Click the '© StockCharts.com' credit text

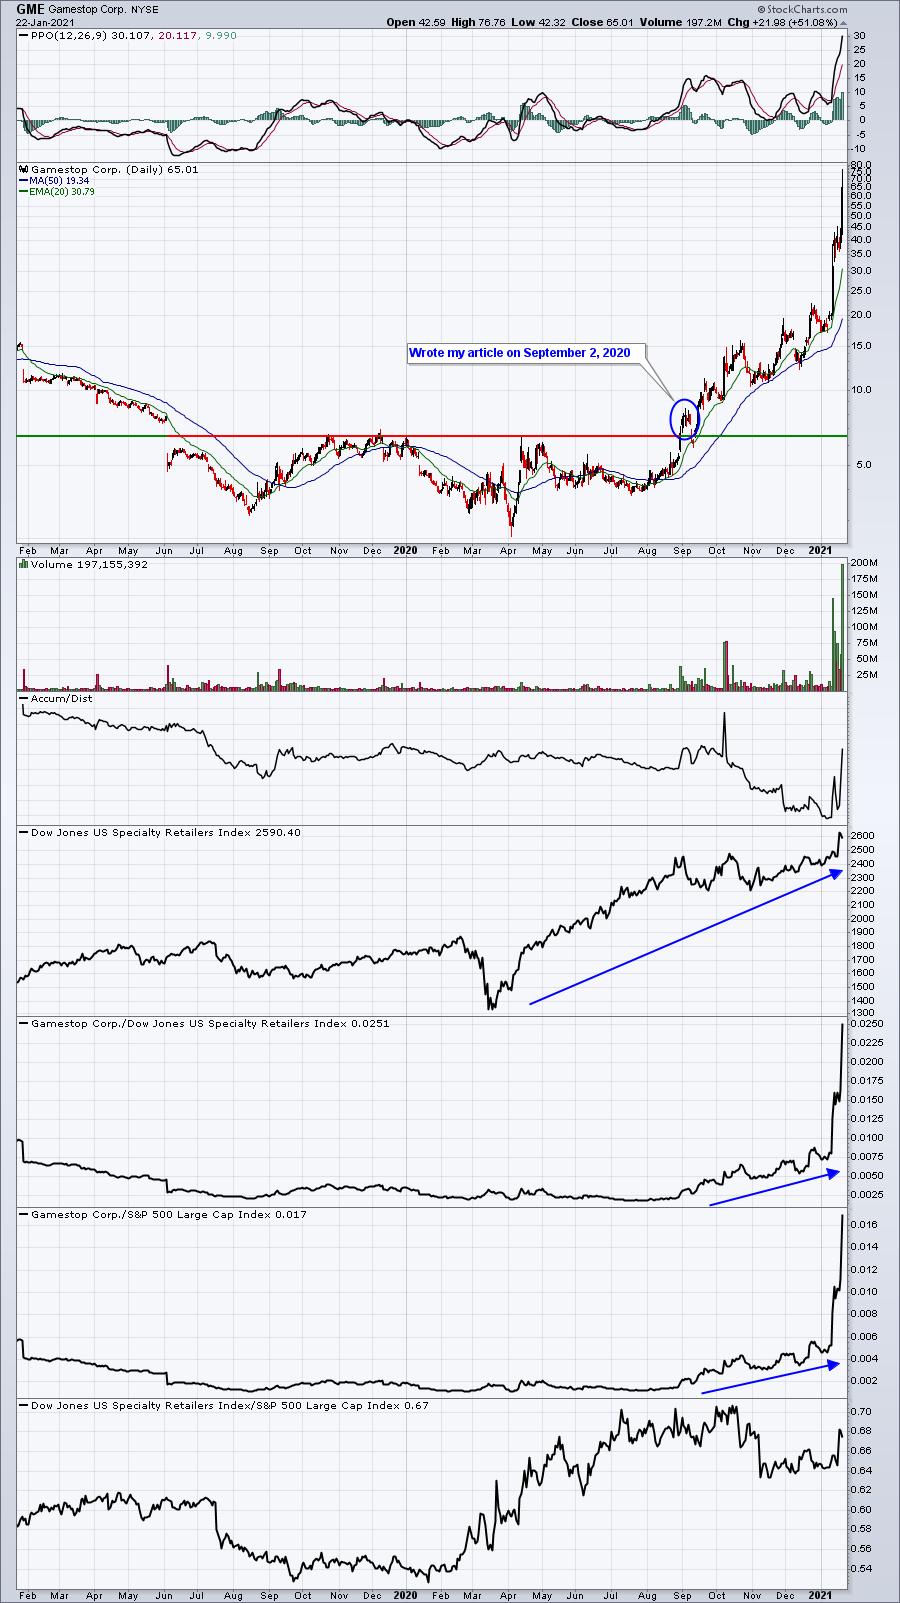(x=803, y=9)
